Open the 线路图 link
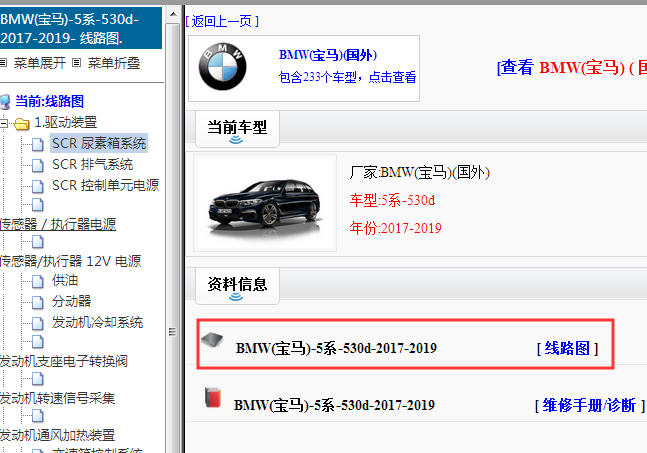Image resolution: width=647 pixels, height=453 pixels. point(567,349)
